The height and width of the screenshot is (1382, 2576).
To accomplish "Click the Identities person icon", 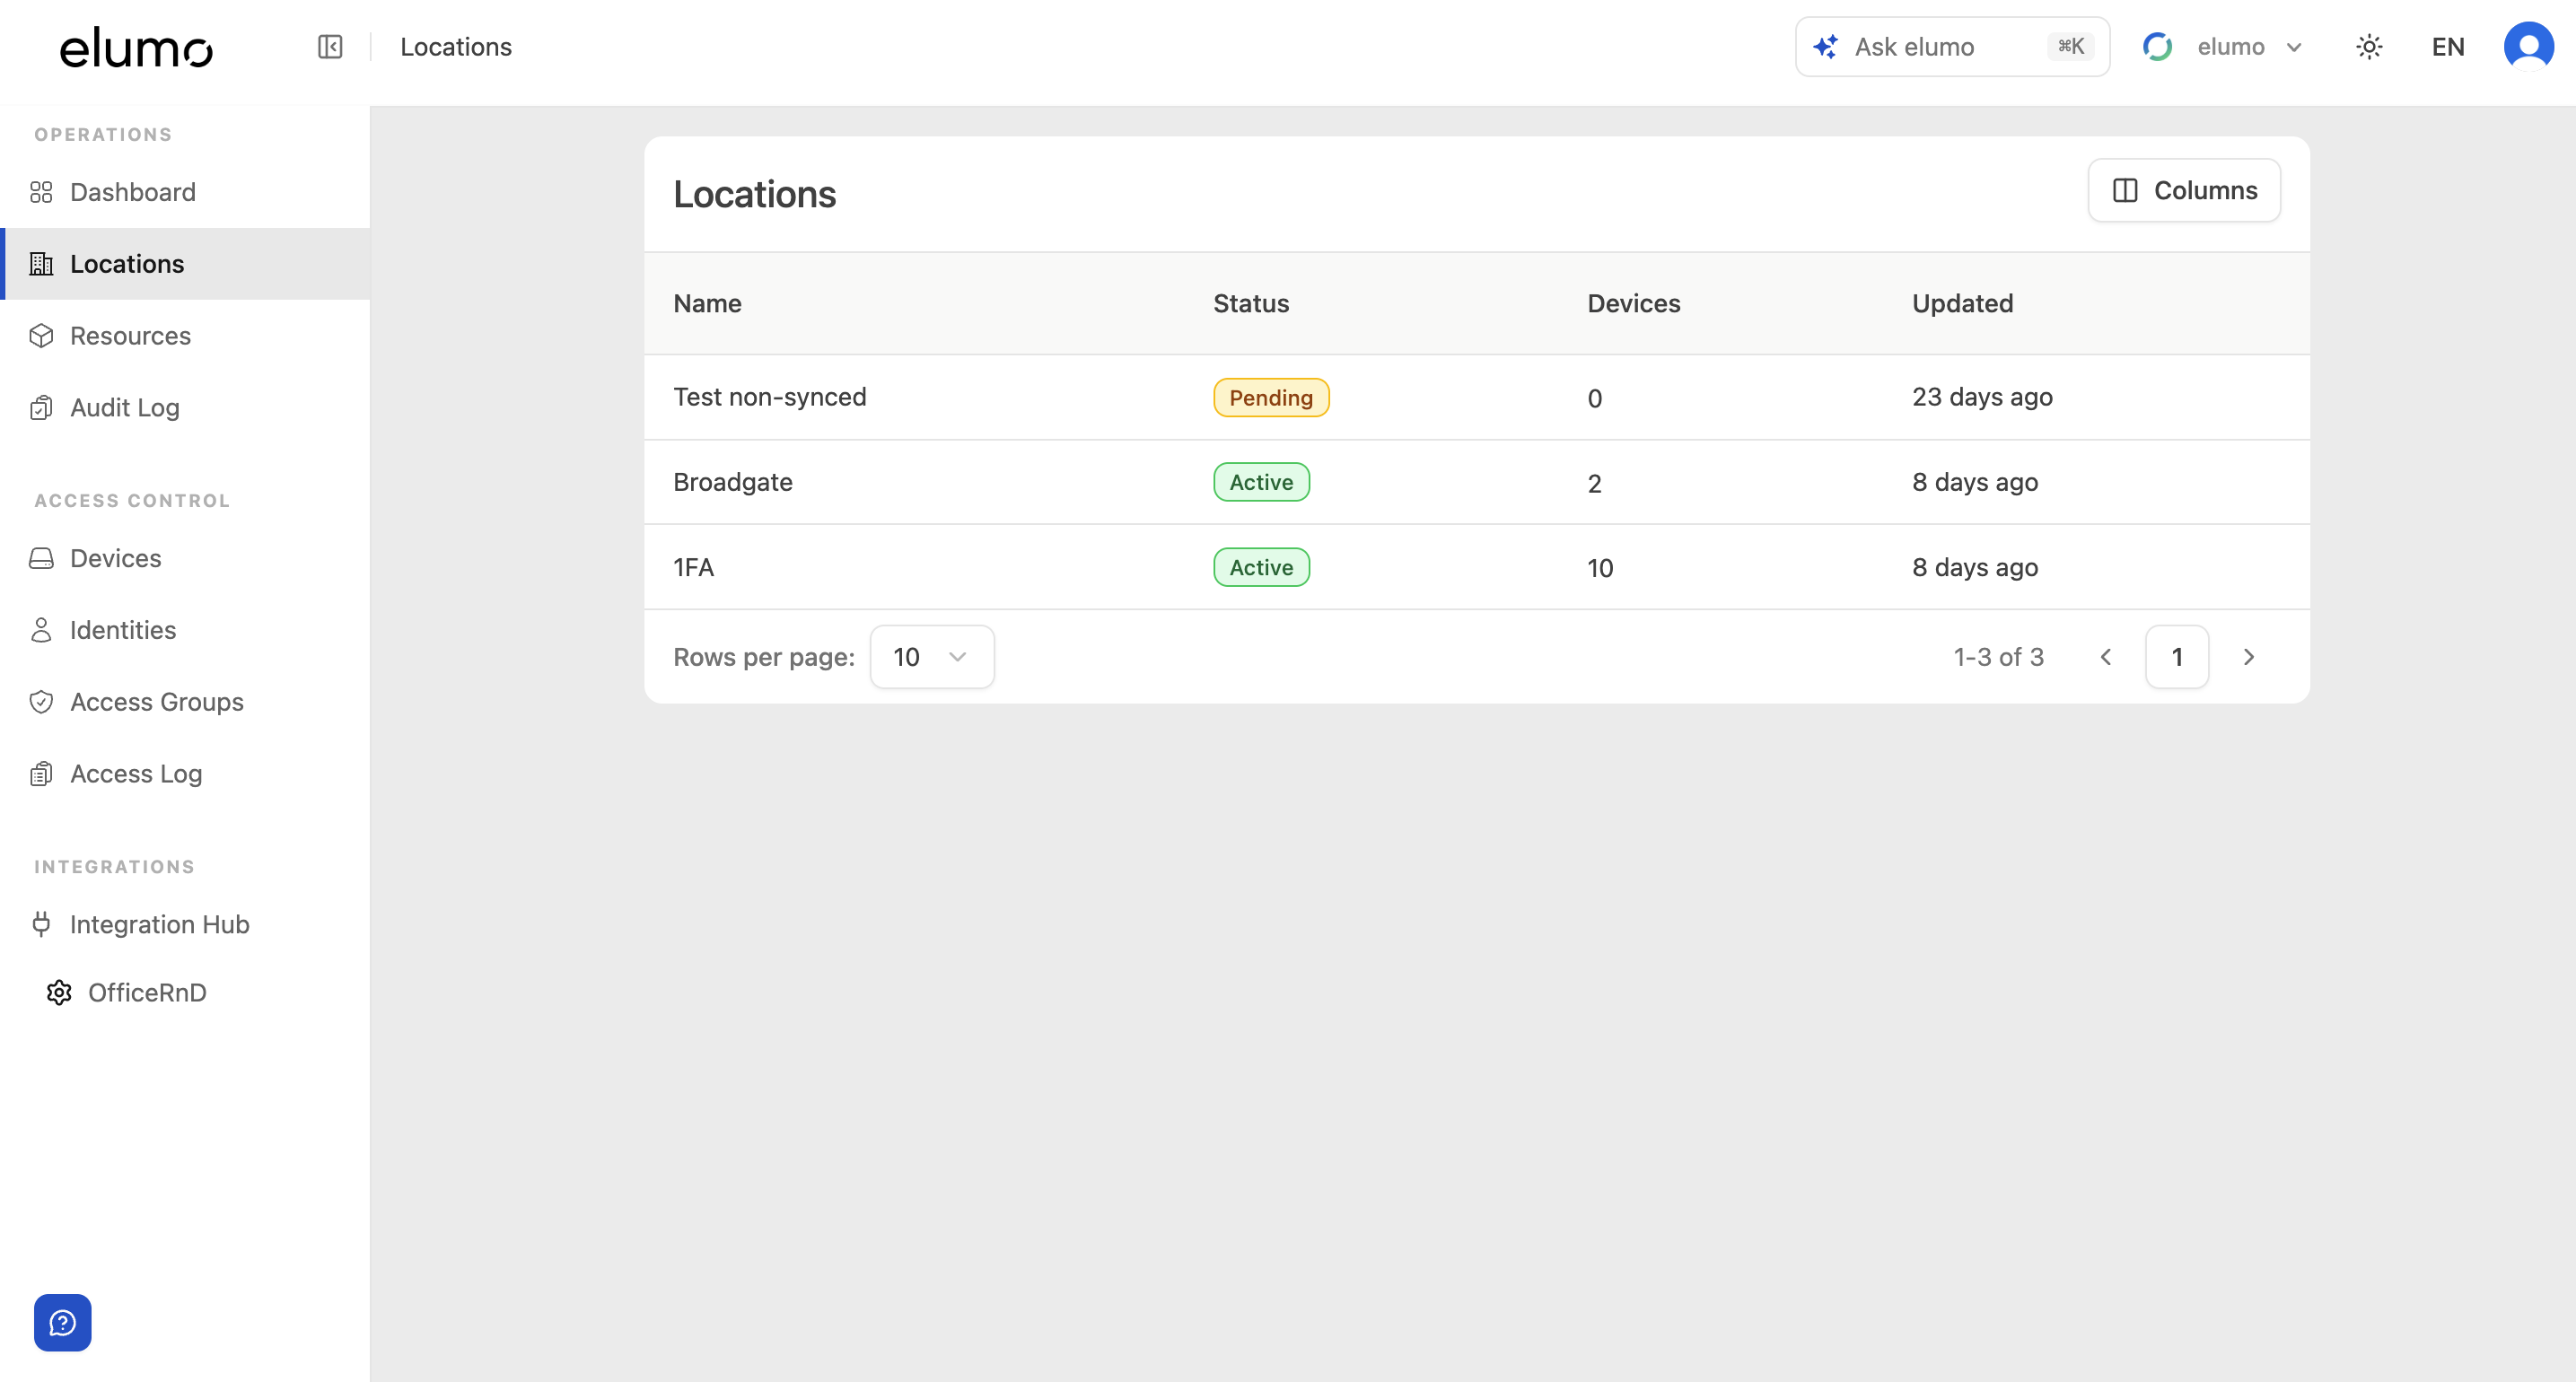I will (x=41, y=630).
